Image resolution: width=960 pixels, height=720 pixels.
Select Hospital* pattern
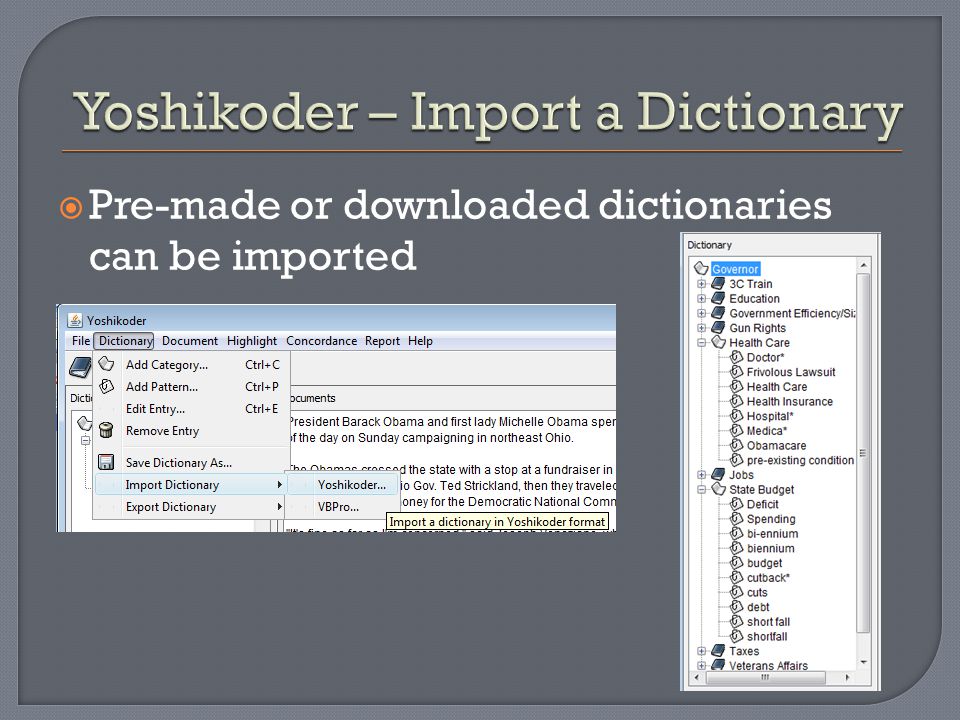pos(770,416)
